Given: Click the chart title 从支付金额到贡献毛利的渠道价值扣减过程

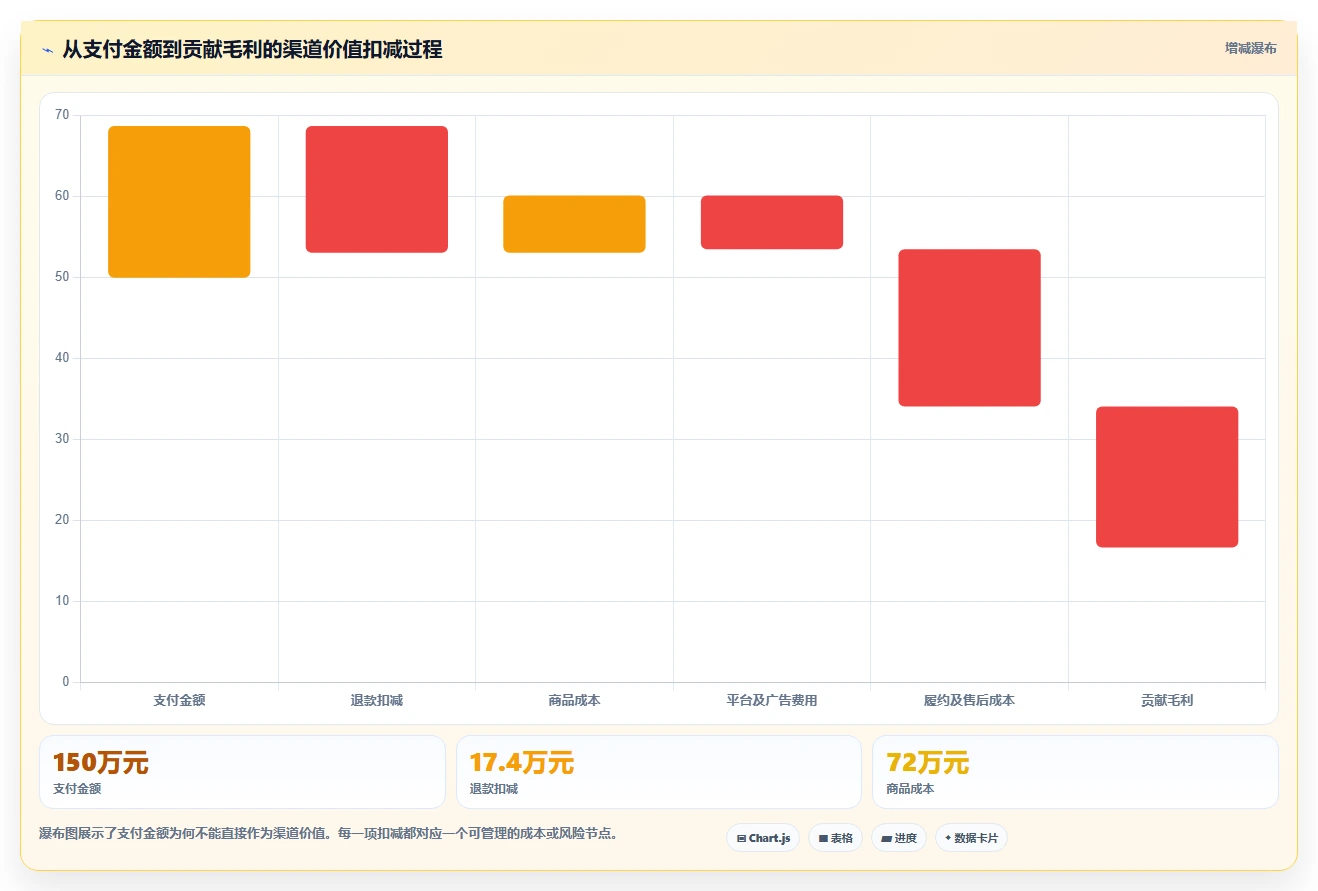Looking at the screenshot, I should [x=252, y=49].
